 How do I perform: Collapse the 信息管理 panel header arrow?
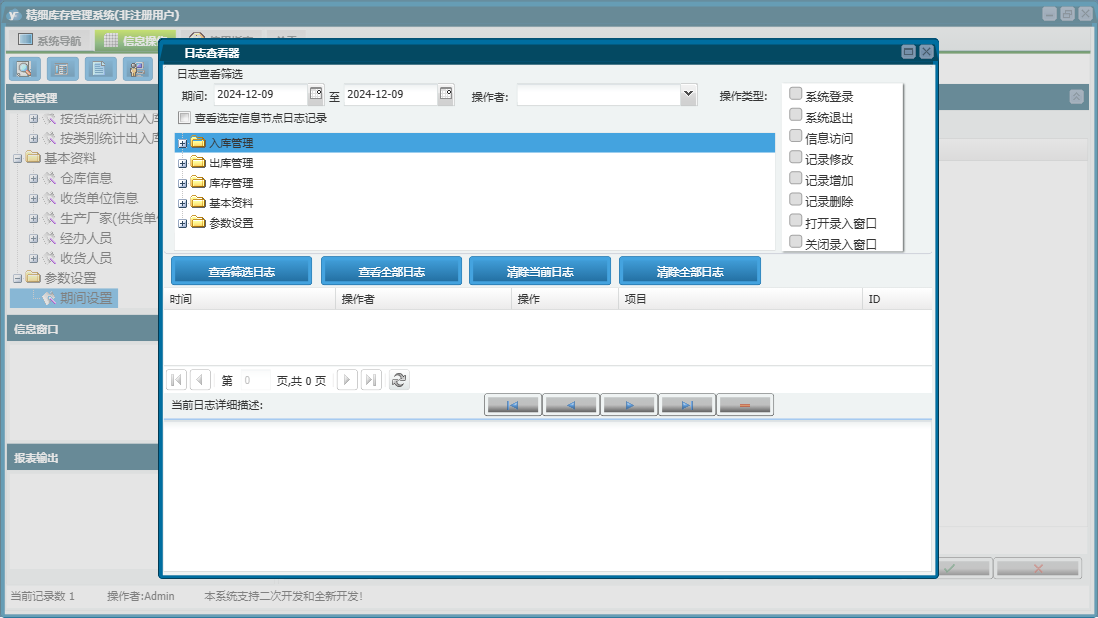coord(1076,97)
